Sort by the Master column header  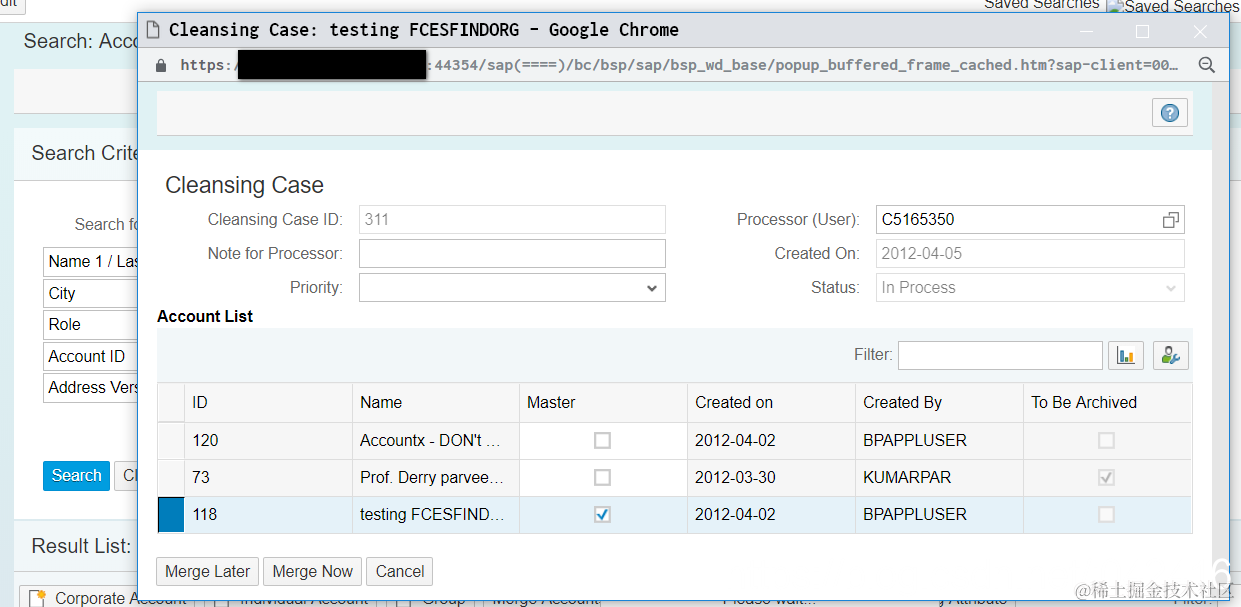604,402
